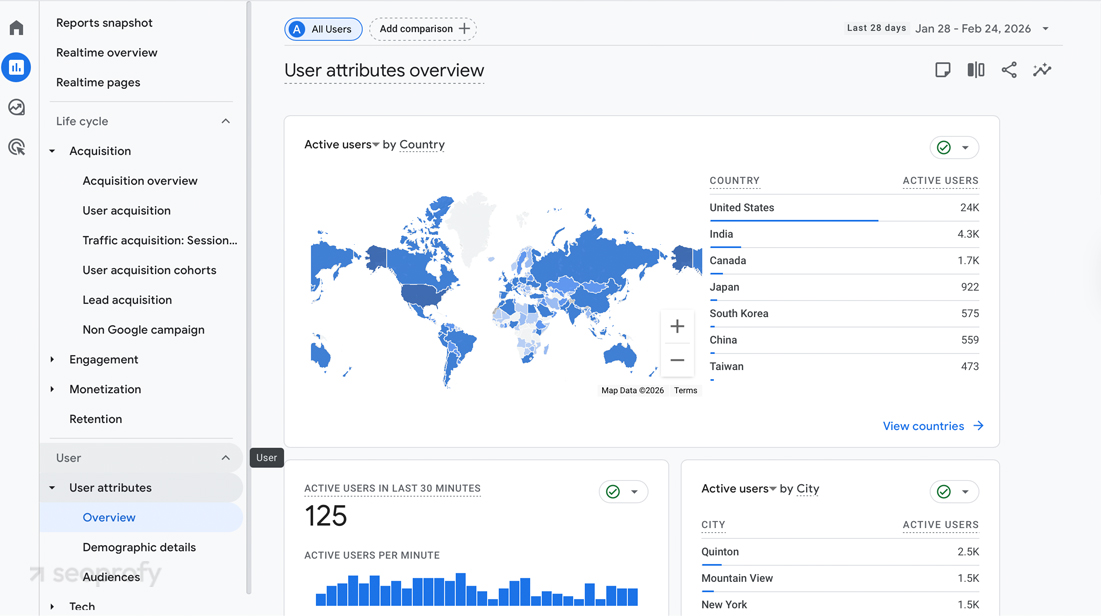Click the green check status on 30 minutes card
This screenshot has height=616, width=1101.
613,492
